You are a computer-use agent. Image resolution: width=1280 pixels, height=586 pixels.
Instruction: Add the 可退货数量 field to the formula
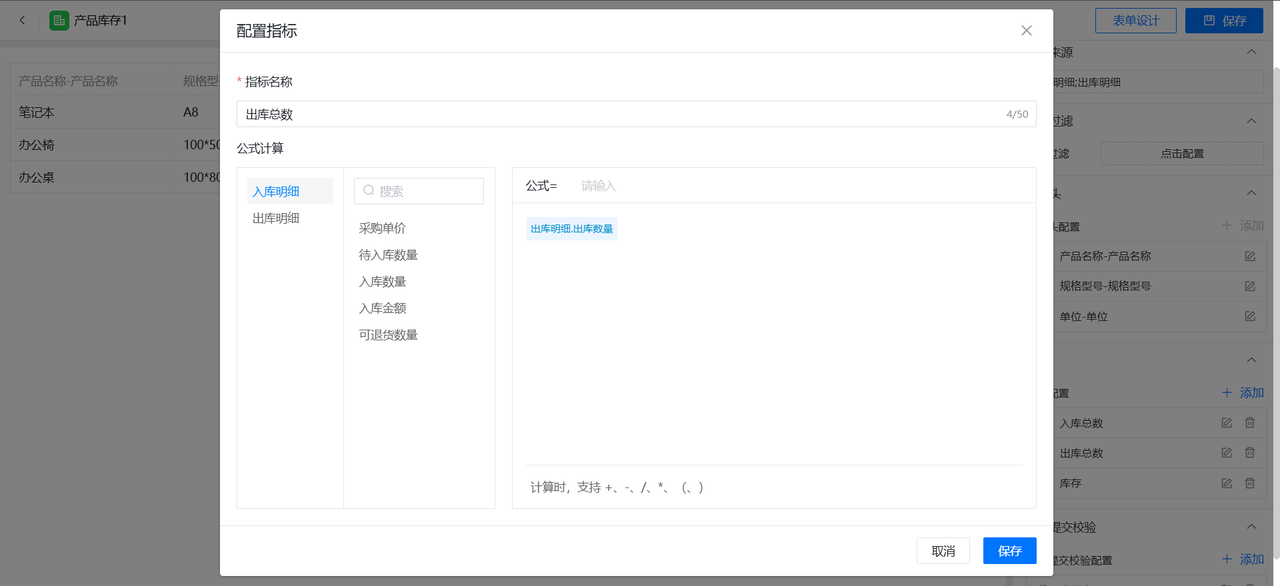388,335
